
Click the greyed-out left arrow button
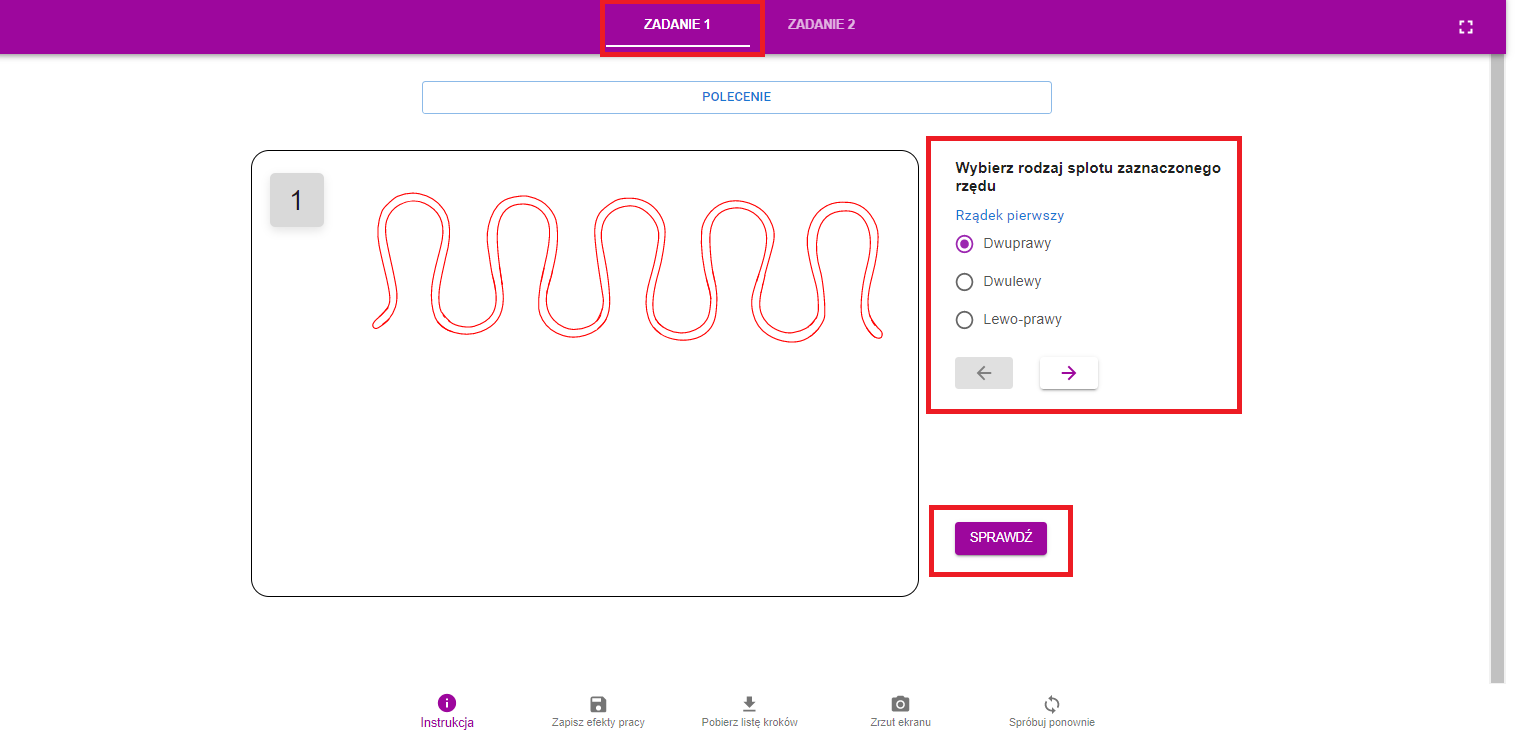click(983, 373)
